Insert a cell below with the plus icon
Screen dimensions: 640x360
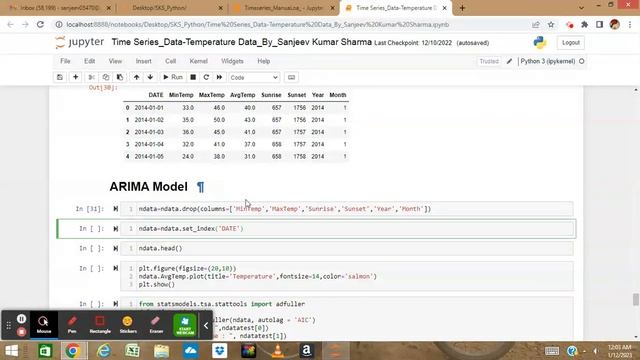coord(76,77)
